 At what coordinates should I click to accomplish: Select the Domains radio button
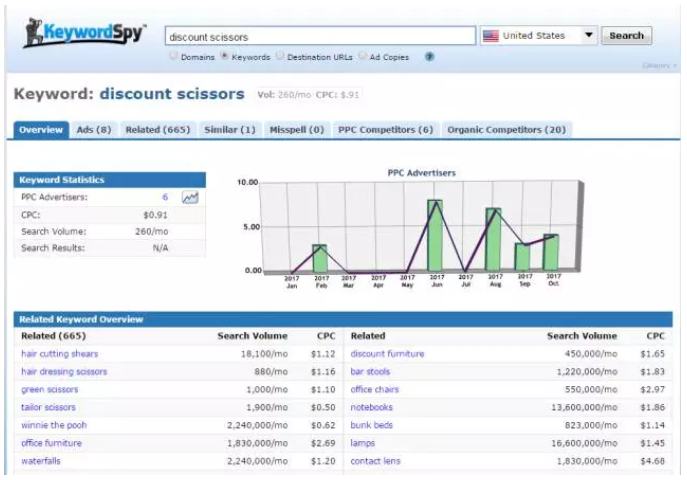(173, 57)
